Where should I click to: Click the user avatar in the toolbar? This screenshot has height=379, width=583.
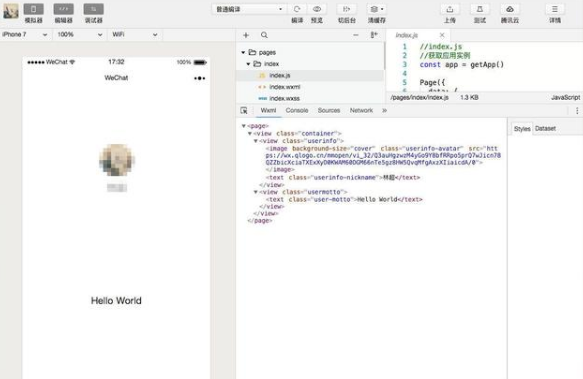[10, 11]
